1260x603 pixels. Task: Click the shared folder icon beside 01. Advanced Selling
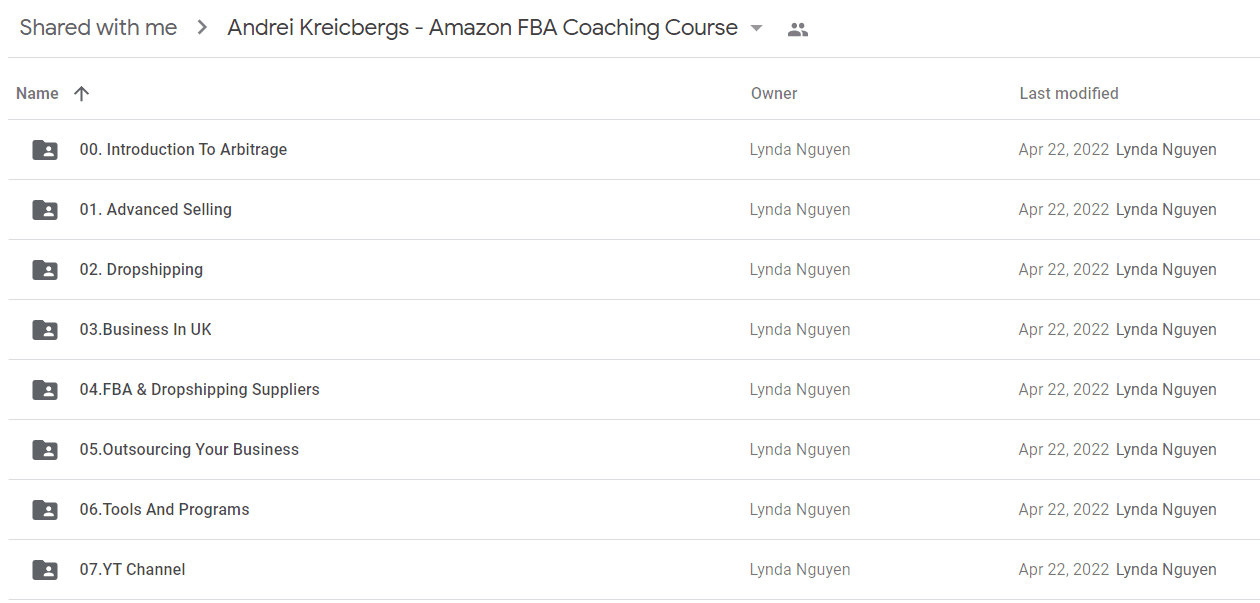45,210
